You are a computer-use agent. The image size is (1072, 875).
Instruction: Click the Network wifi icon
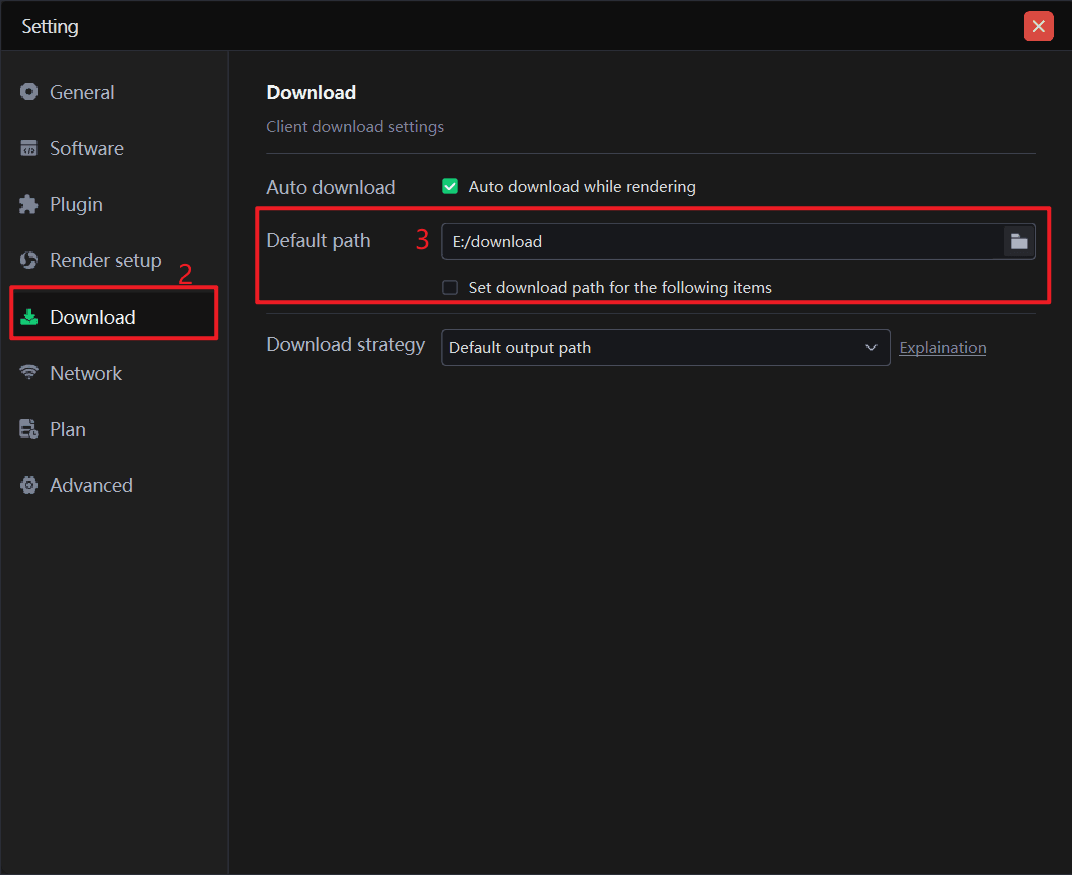coord(29,373)
